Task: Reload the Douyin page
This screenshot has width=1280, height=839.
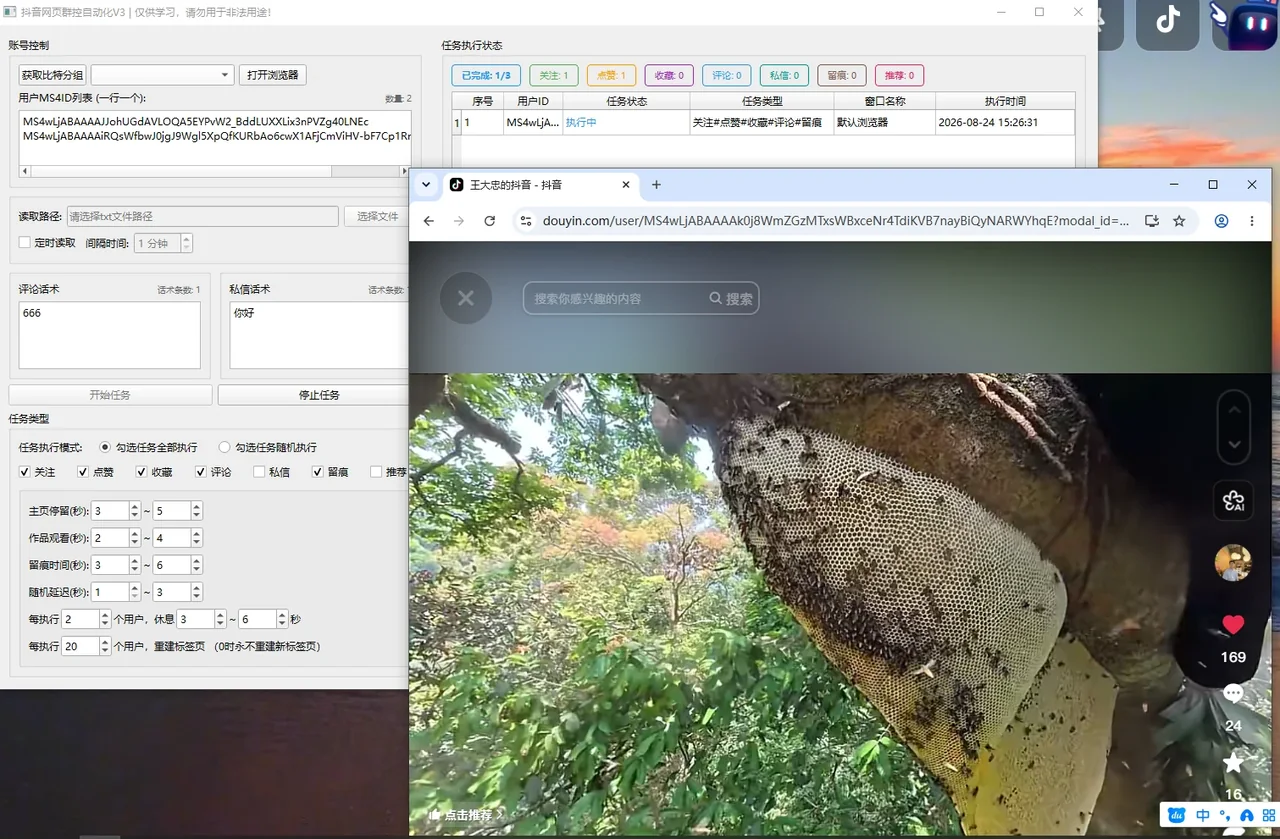Action: tap(490, 221)
